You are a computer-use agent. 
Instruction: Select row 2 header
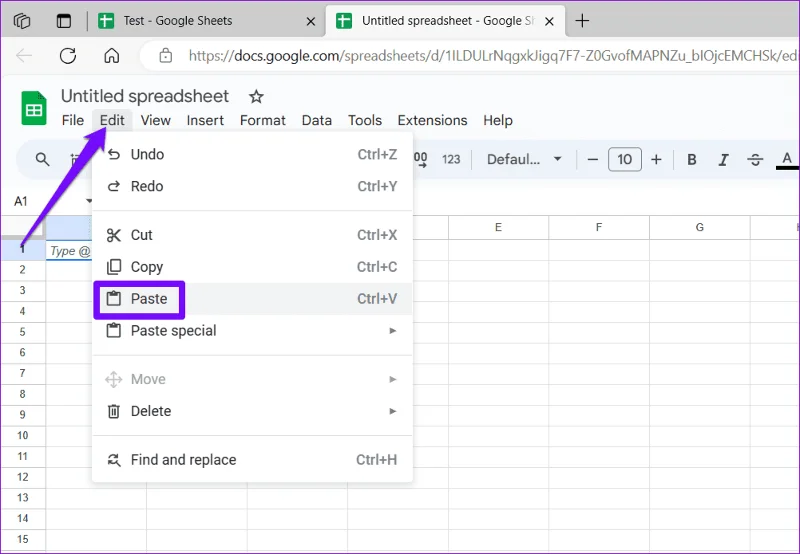click(22, 270)
